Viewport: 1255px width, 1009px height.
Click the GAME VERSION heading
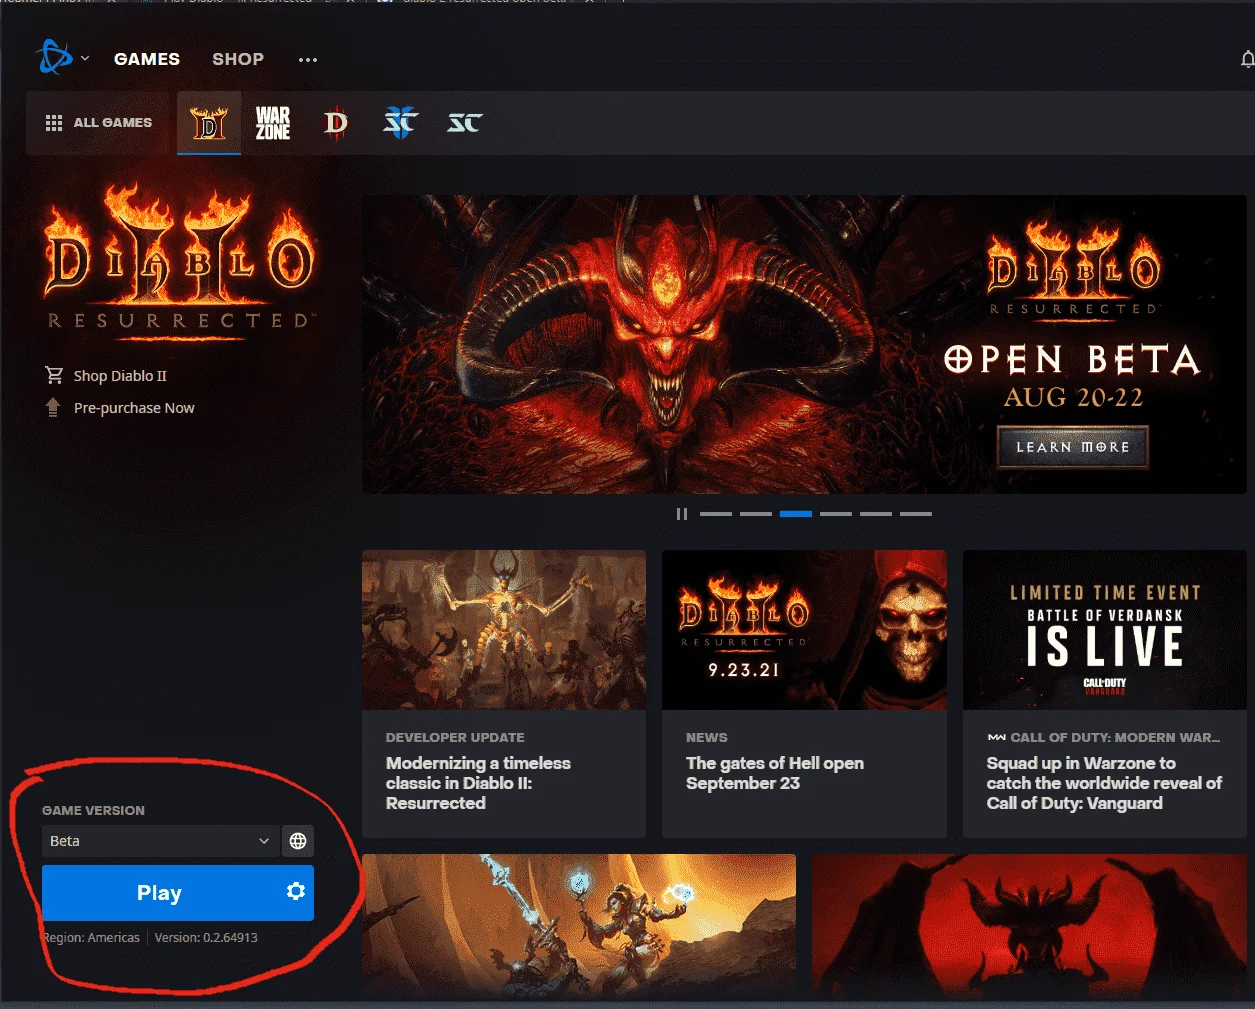click(93, 810)
